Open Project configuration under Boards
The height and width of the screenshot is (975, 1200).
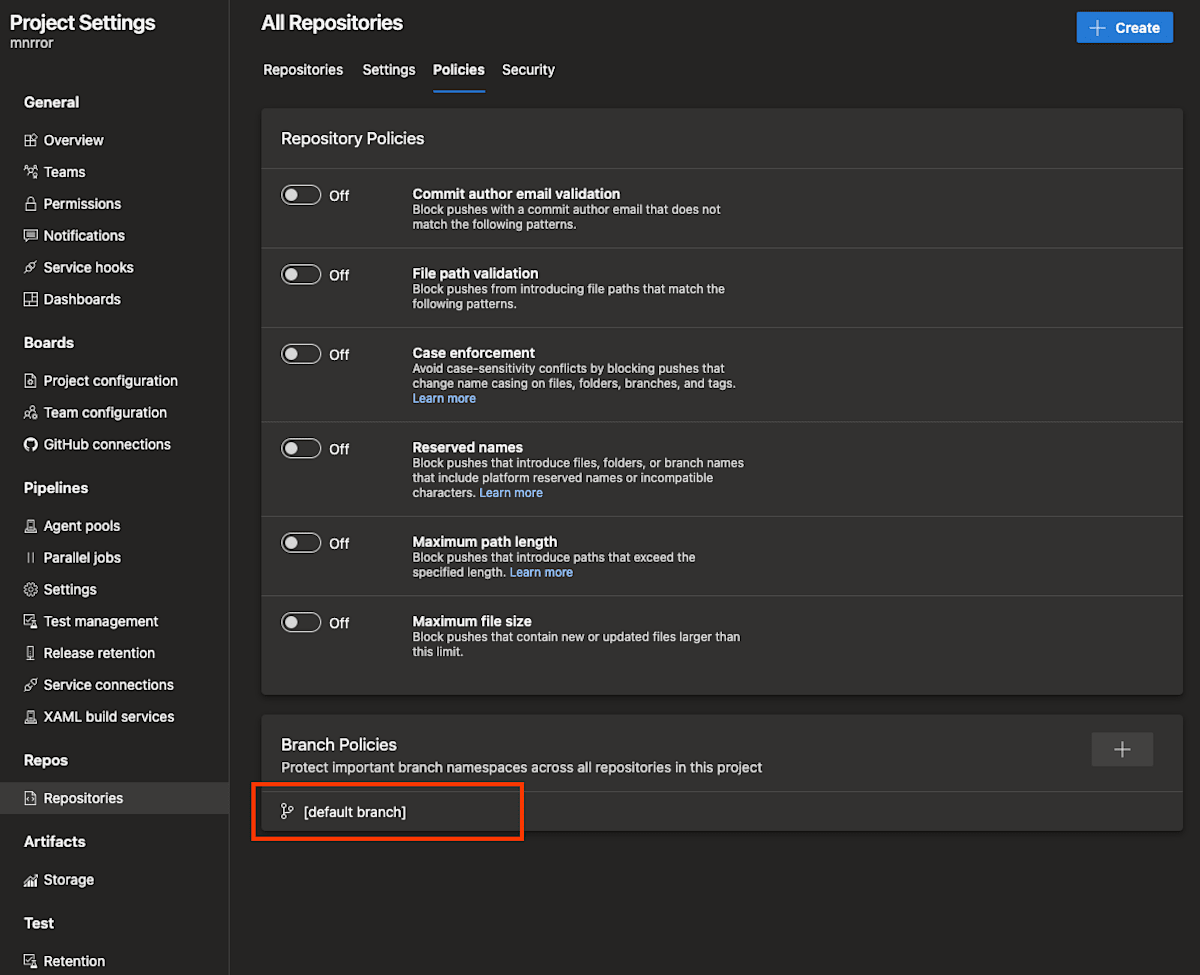coord(111,381)
